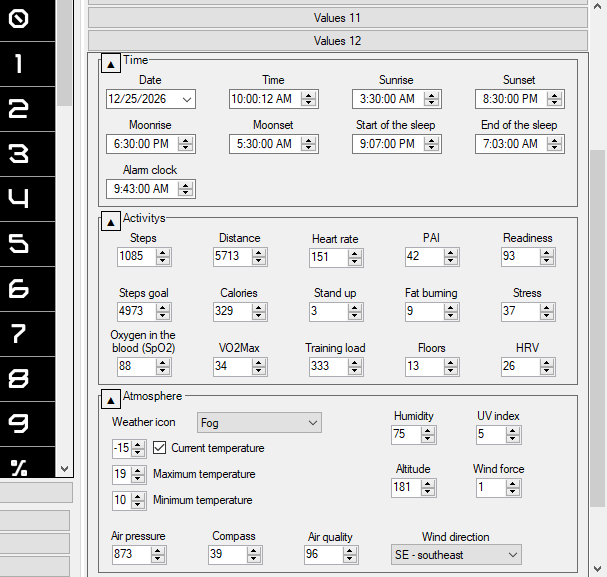The width and height of the screenshot is (607, 577).
Task: Select the digit 8 image thumbnail
Action: pyautogui.click(x=27, y=379)
